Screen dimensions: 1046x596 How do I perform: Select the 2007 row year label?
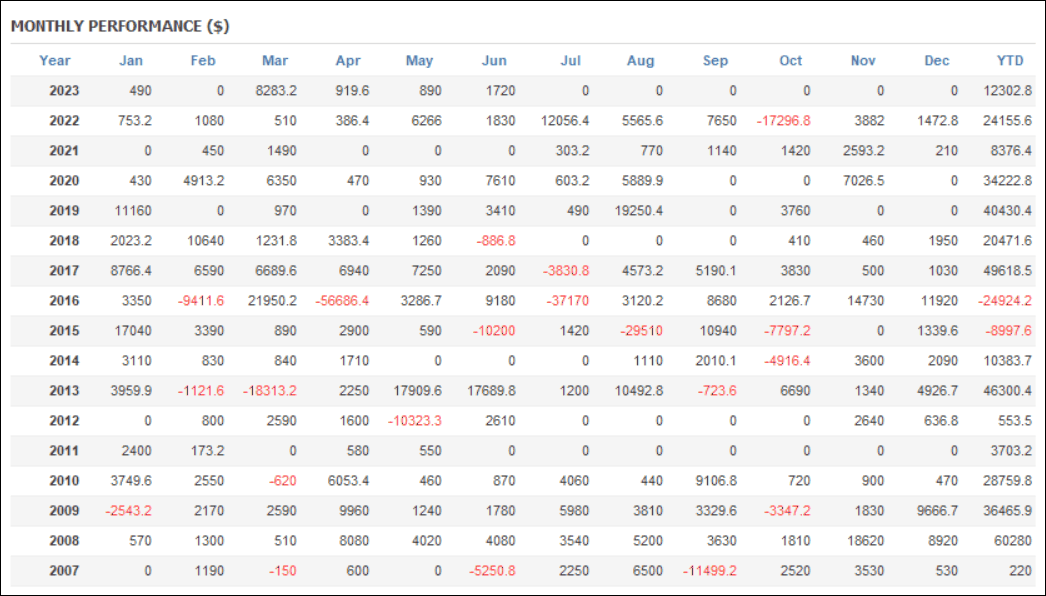(64, 571)
